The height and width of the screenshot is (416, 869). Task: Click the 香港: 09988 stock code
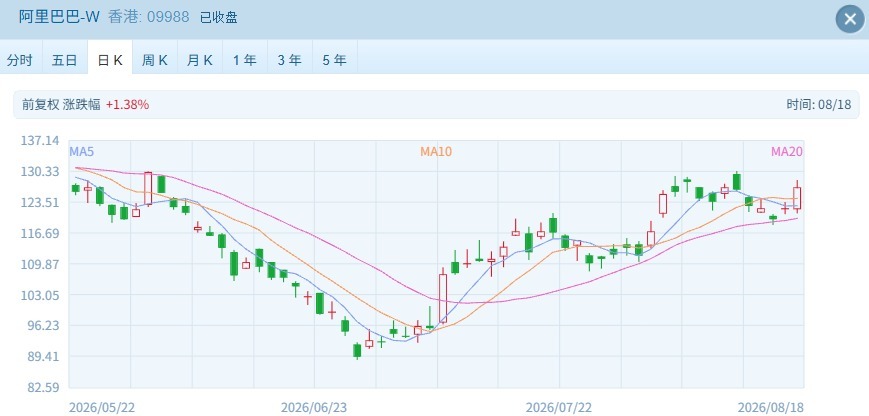point(148,17)
